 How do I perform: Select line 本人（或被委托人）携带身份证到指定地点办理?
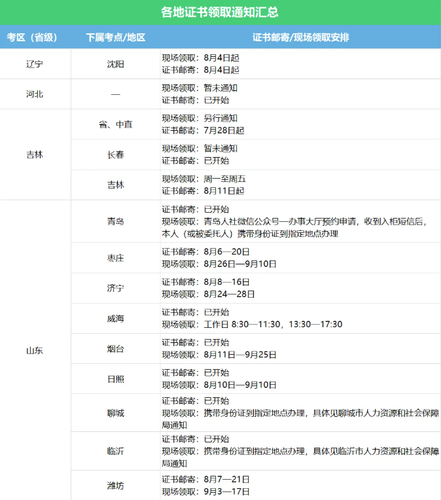tap(250, 234)
